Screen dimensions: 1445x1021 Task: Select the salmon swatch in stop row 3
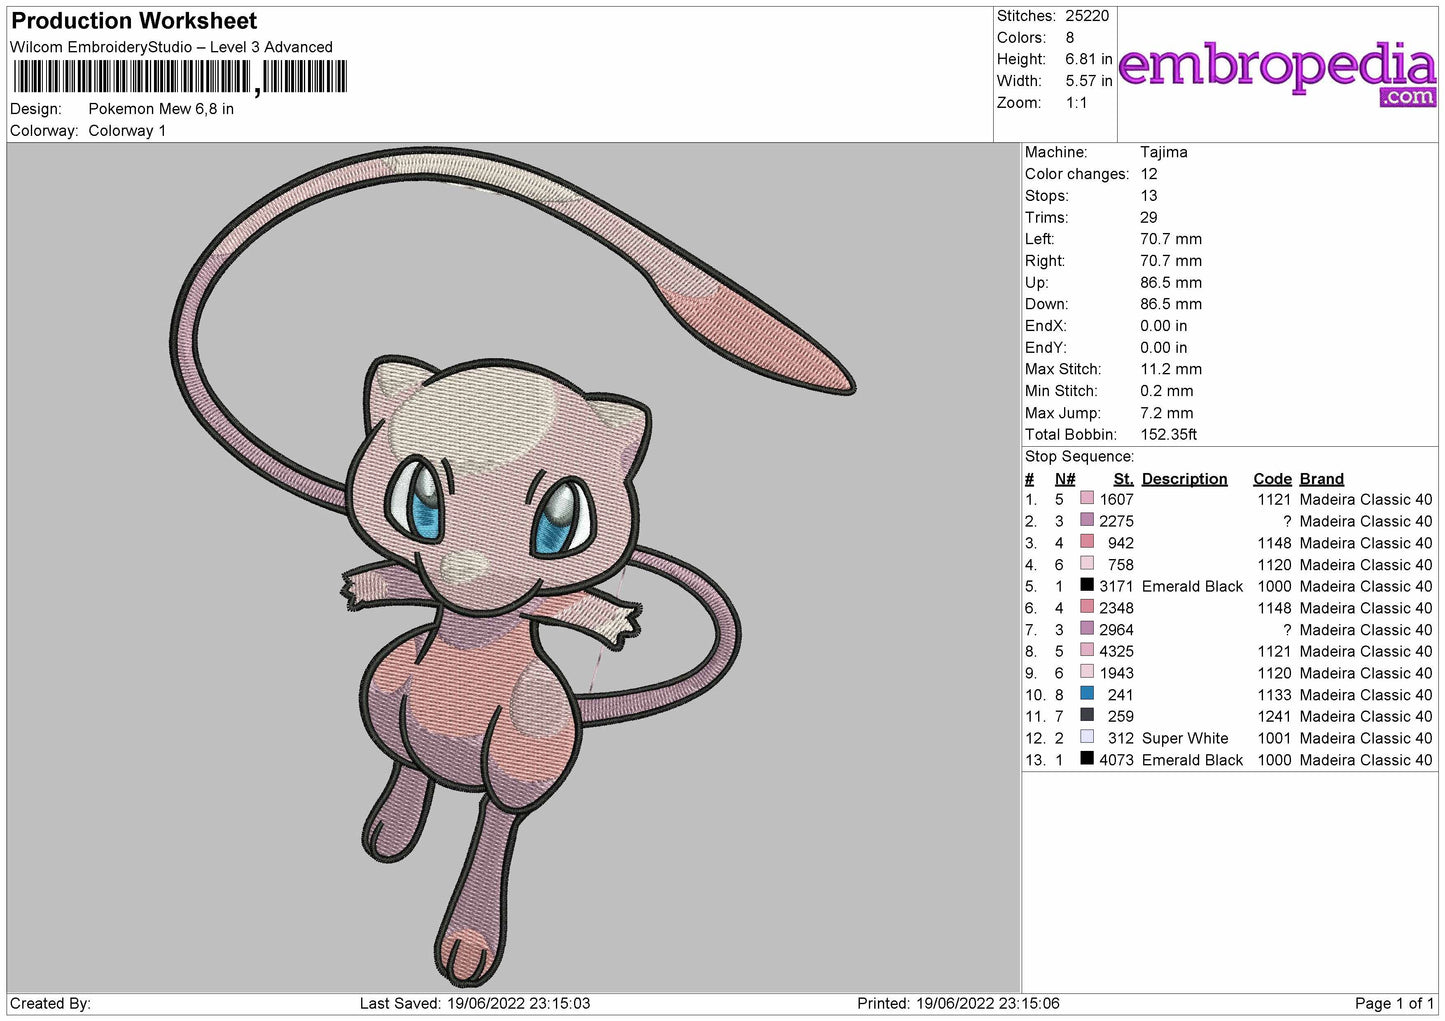(x=1087, y=541)
